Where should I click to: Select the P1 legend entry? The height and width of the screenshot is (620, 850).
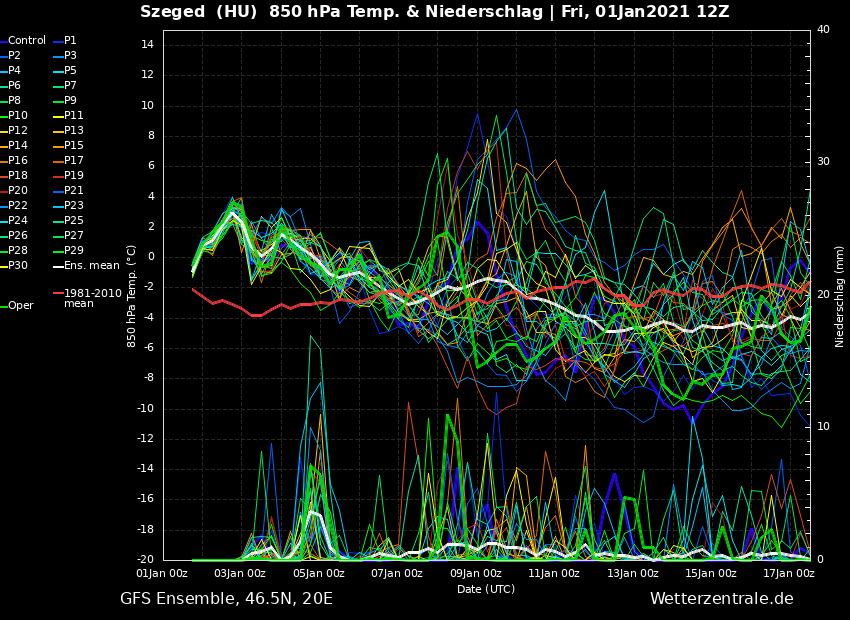click(70, 41)
